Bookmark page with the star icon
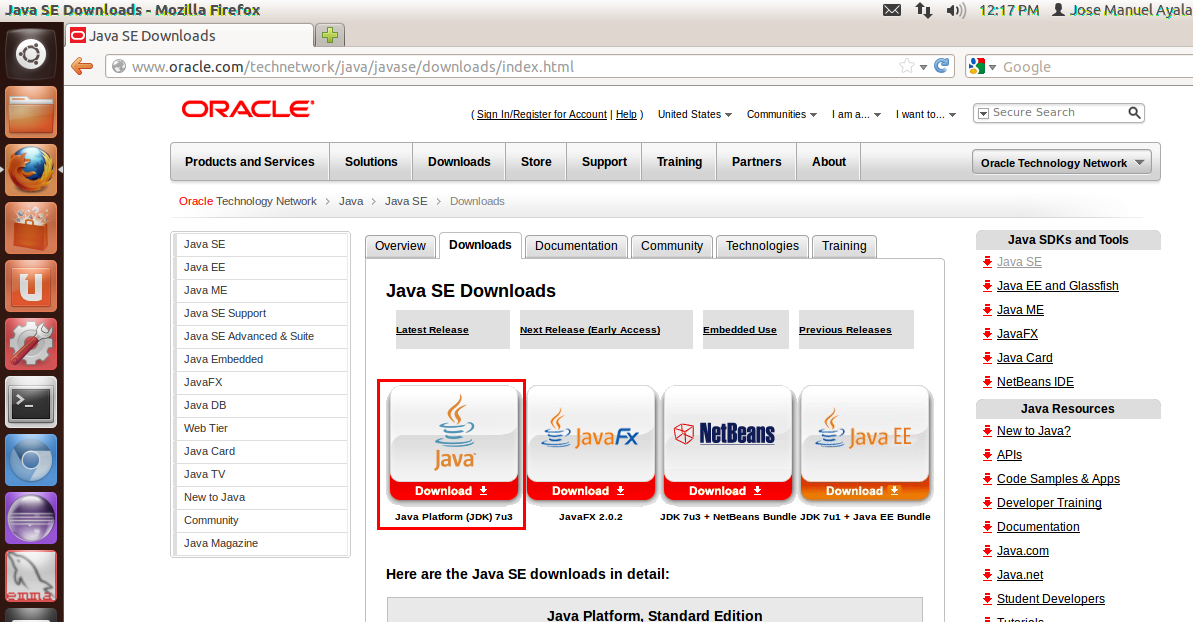This screenshot has height=622, width=1193. point(906,66)
